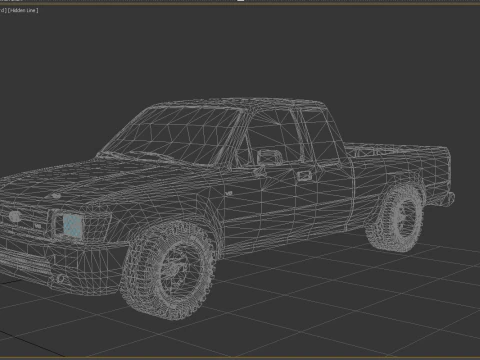Screen dimensions: 480x360
Task: Select the wireframe truck model in viewport
Action: tap(227, 208)
